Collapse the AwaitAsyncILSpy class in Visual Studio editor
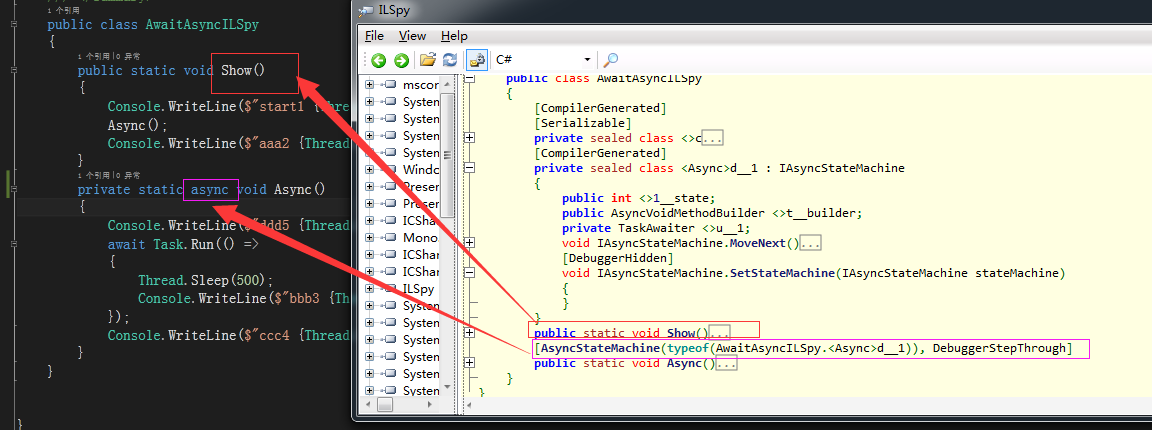The height and width of the screenshot is (430, 1152). click(x=15, y=24)
